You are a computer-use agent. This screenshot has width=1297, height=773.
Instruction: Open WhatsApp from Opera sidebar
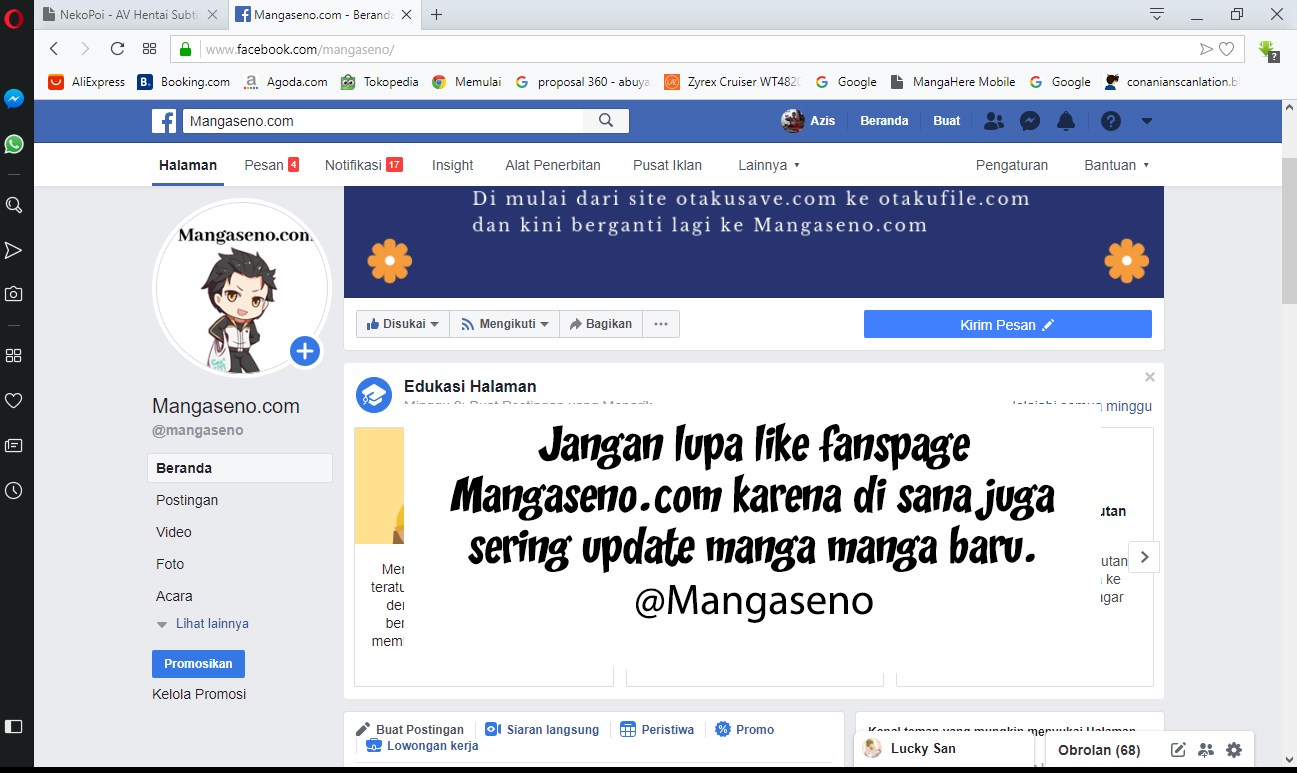click(x=13, y=143)
